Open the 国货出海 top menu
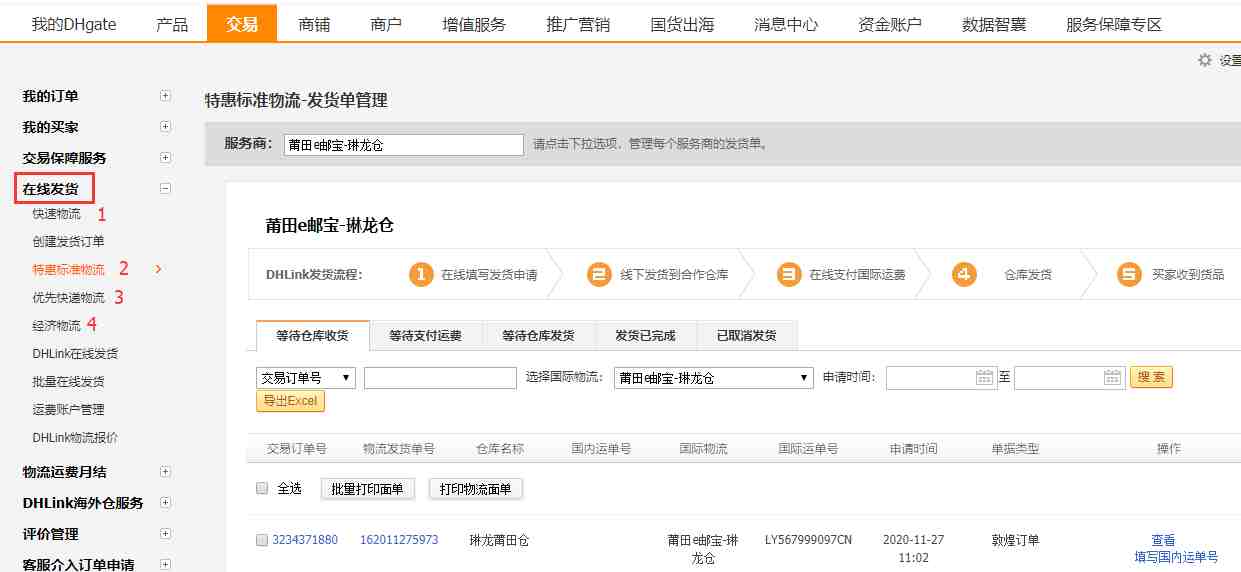This screenshot has width=1241, height=572. 682,24
